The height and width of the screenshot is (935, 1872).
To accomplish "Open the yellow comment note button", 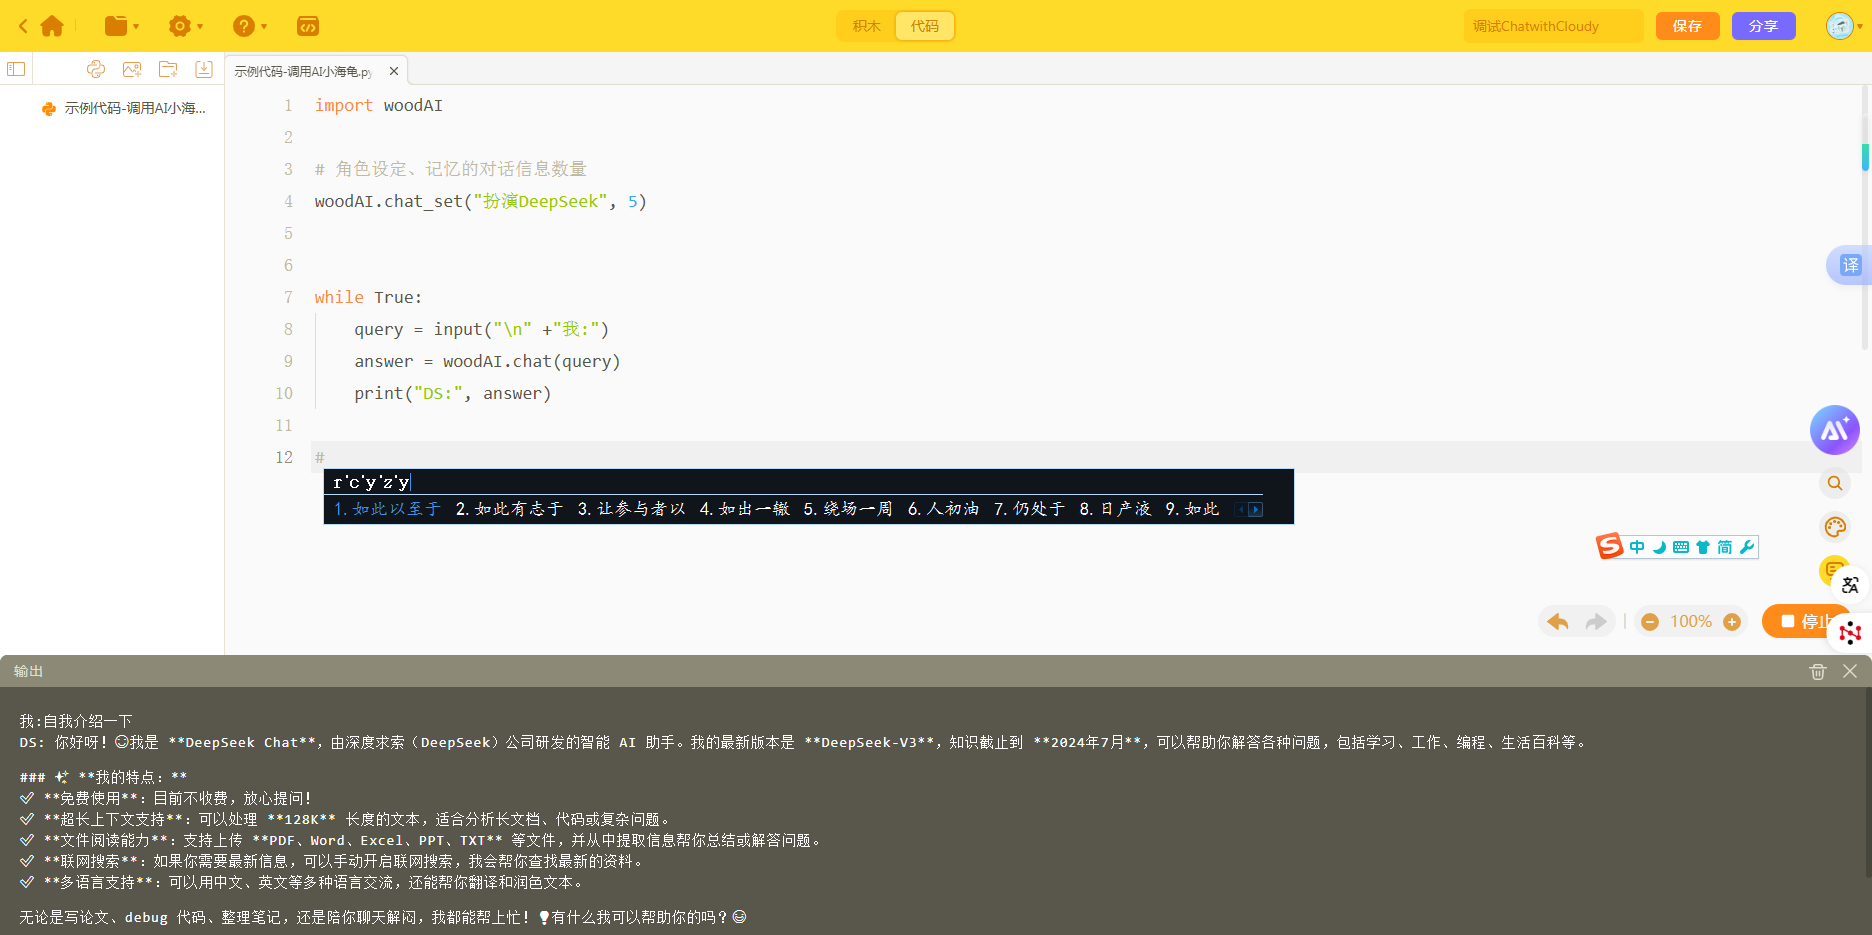I will tap(1830, 569).
